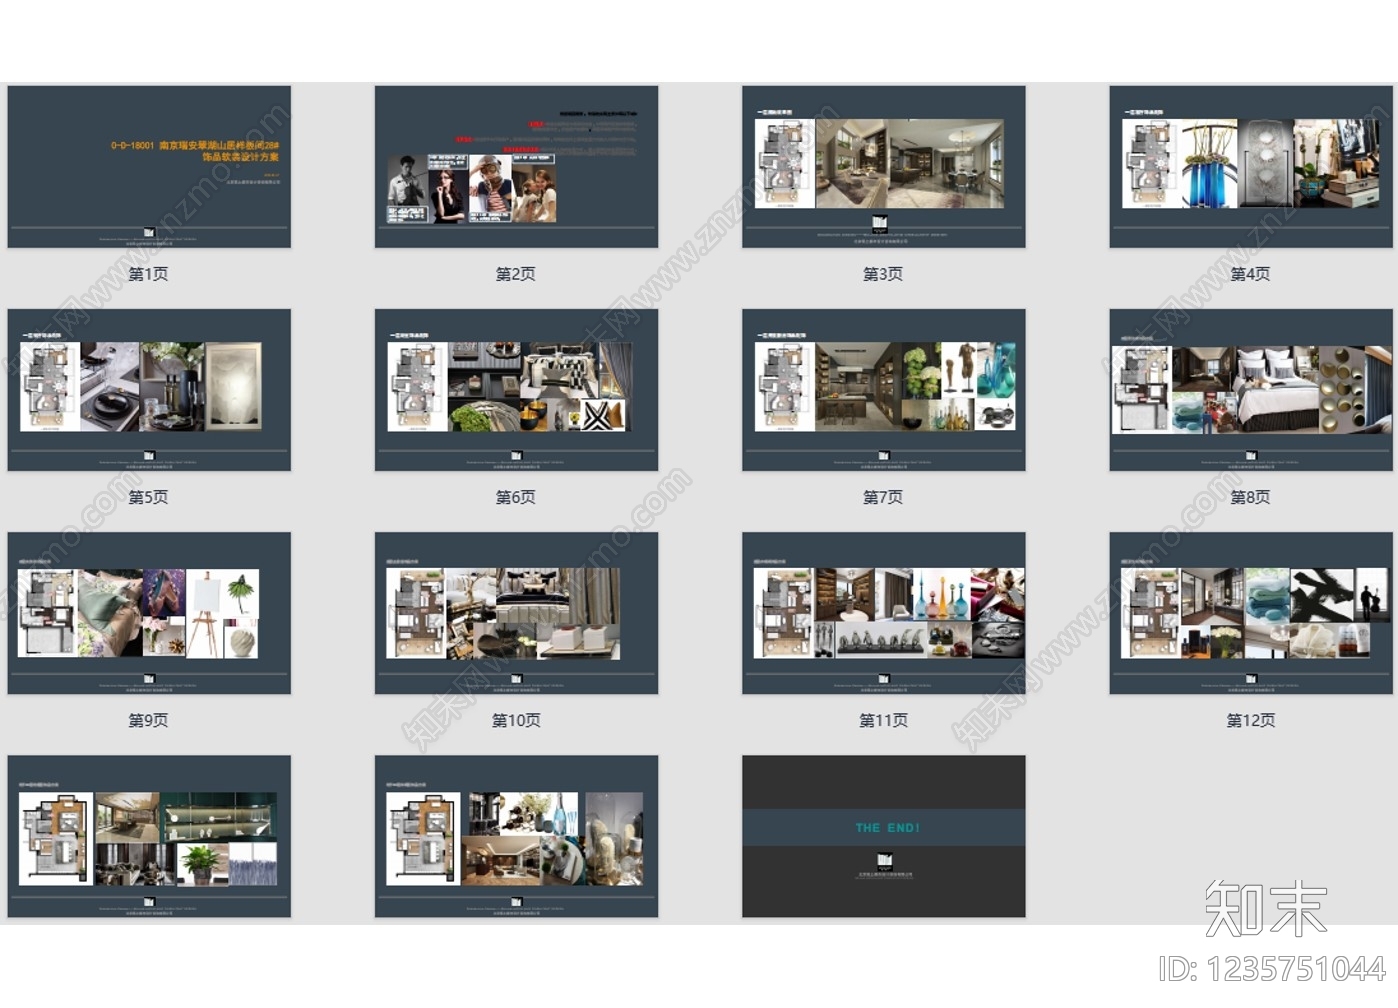Click the '第3页' page label
The image size is (1398, 1008).
pyautogui.click(x=883, y=274)
